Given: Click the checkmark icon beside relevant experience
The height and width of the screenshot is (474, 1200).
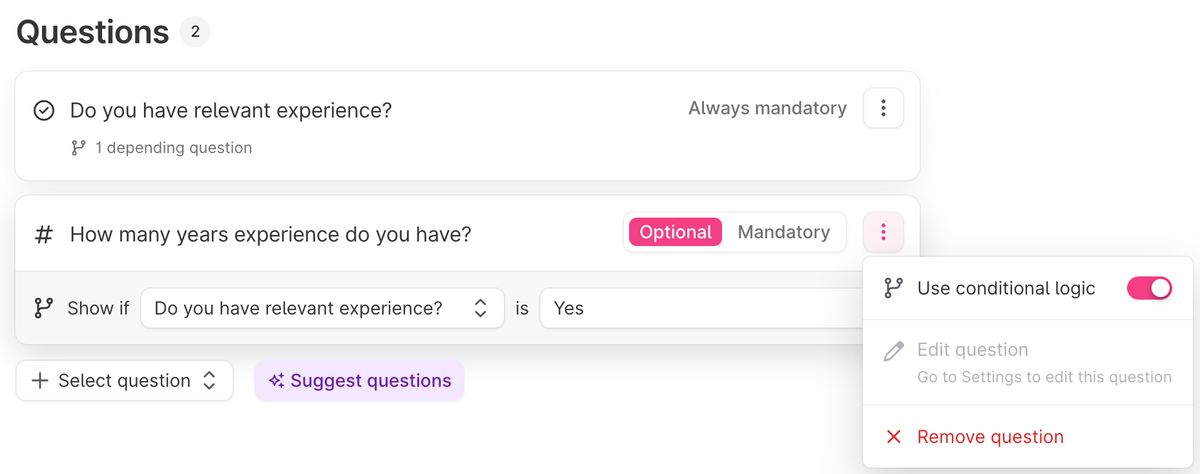Looking at the screenshot, I should (44, 110).
